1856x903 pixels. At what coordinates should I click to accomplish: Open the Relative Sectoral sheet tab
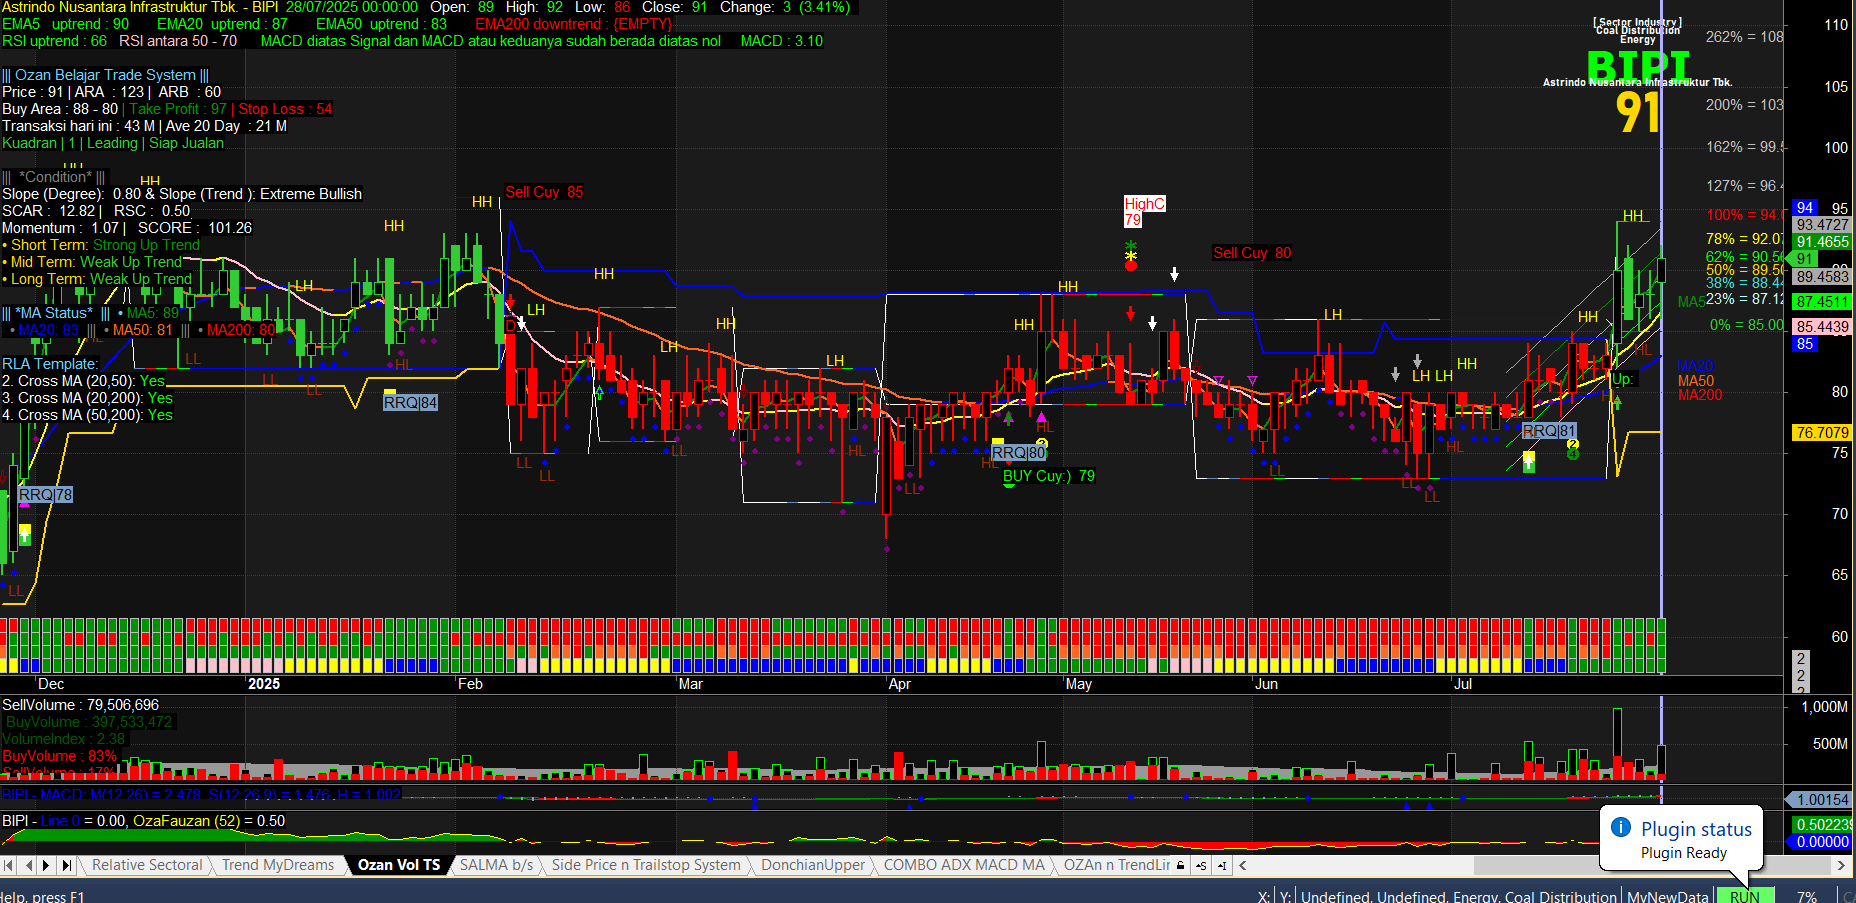(147, 865)
